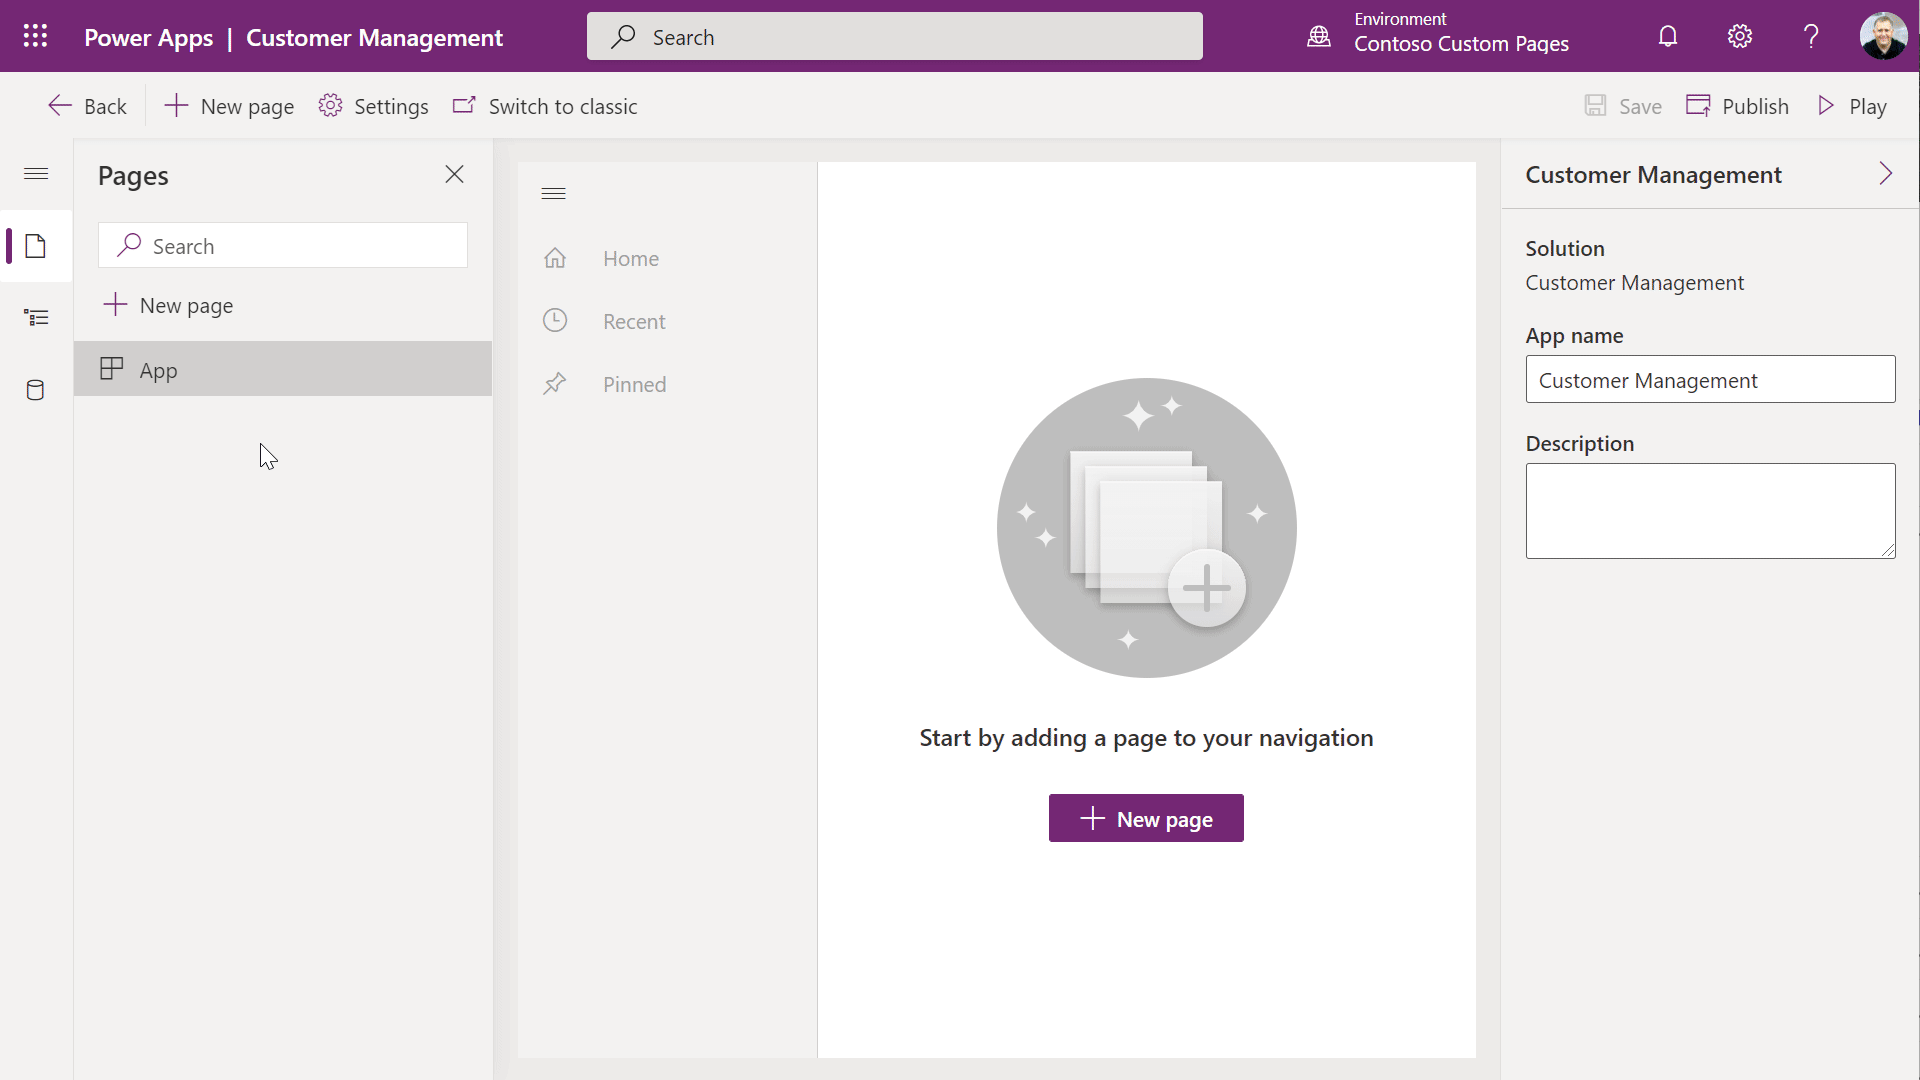Click the Pinned navigation item
Screen dimensions: 1920x1080
(635, 384)
